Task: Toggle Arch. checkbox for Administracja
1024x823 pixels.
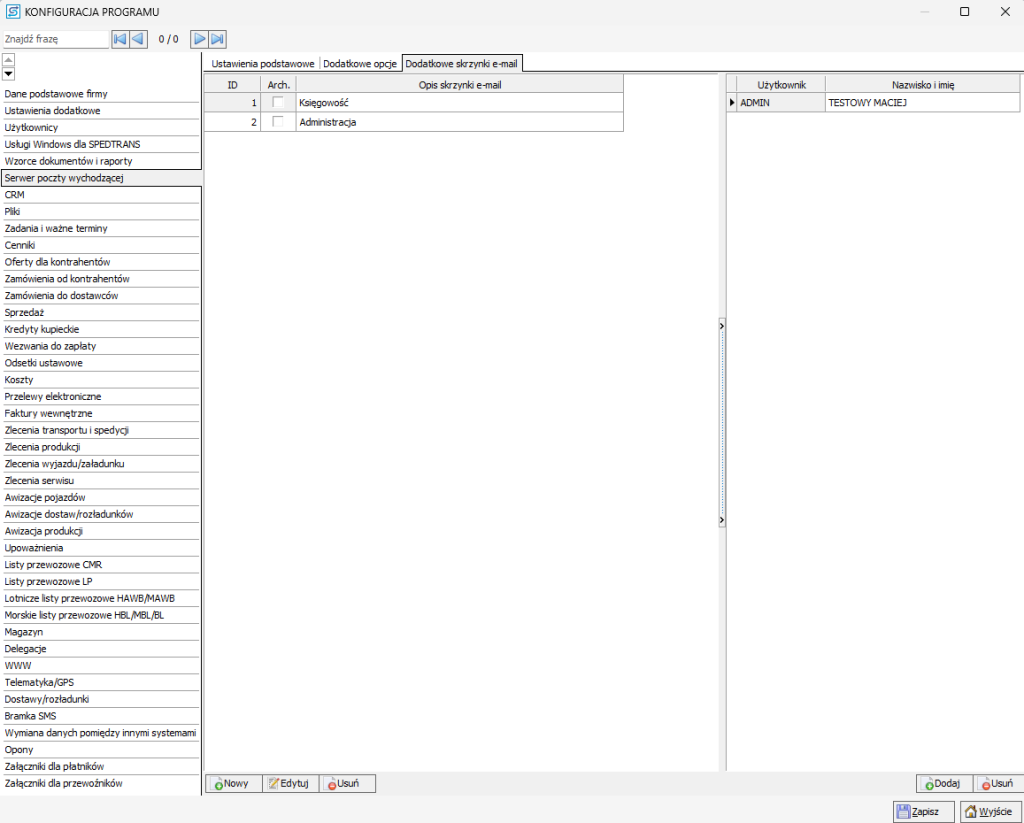Action: pos(278,122)
